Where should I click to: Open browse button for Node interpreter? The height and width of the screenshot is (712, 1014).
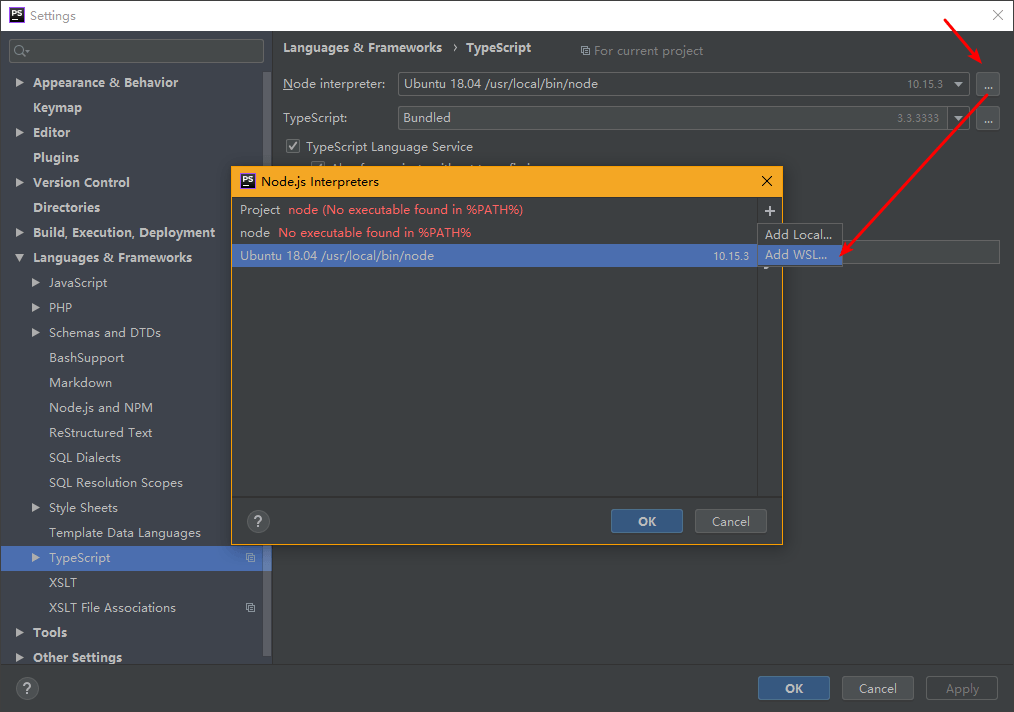click(x=988, y=84)
